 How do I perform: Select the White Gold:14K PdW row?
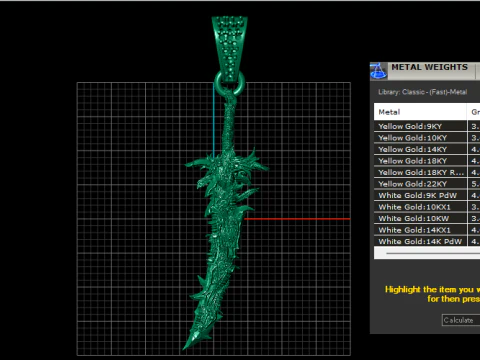(427, 241)
